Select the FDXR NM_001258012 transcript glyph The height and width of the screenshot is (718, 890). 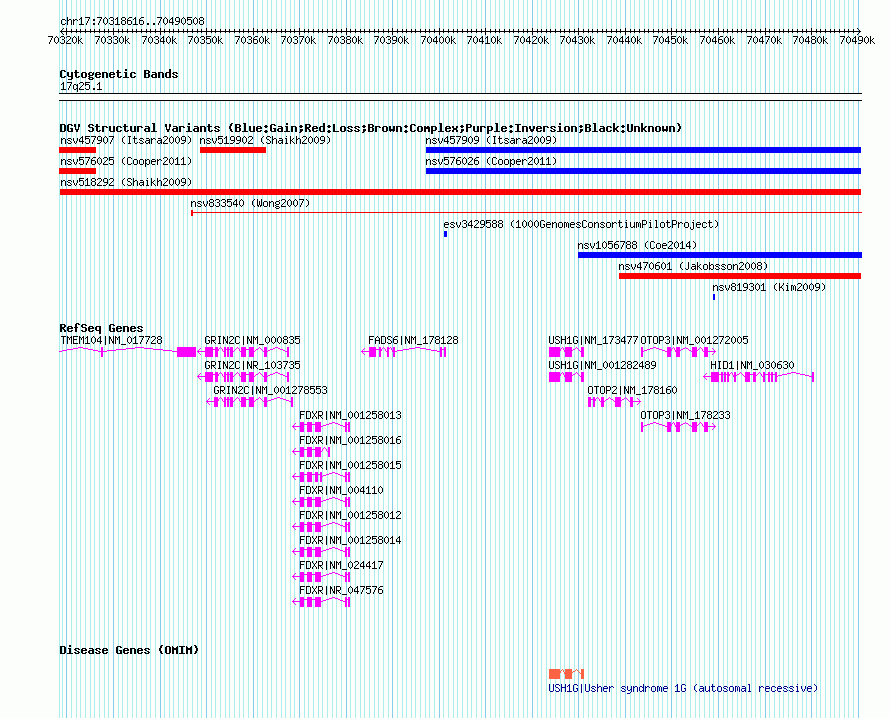click(x=321, y=527)
